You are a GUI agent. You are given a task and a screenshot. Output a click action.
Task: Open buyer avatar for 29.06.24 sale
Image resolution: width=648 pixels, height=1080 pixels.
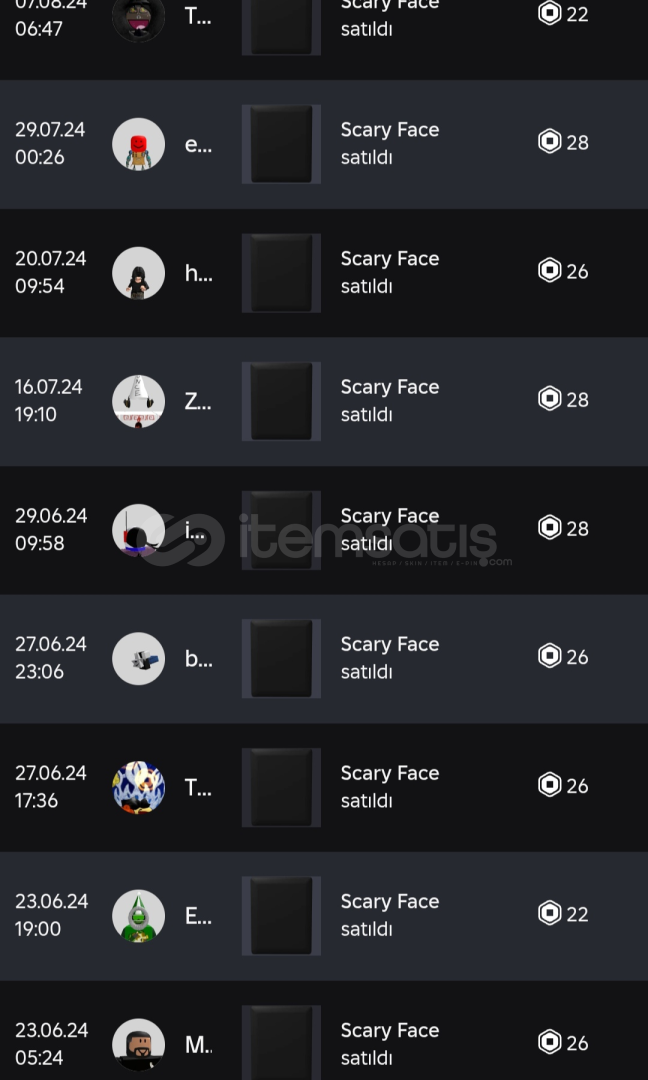138,530
